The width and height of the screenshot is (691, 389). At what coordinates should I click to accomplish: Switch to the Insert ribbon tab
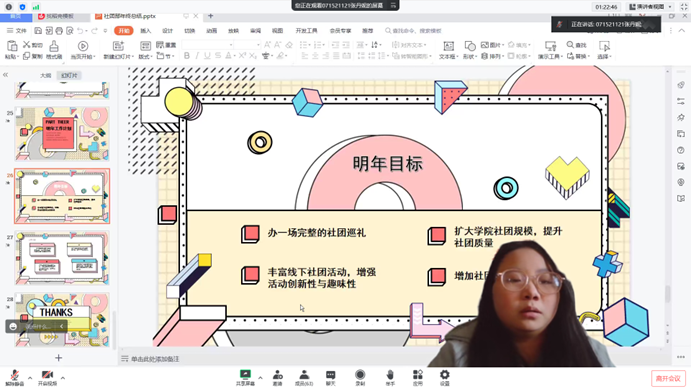pos(145,30)
